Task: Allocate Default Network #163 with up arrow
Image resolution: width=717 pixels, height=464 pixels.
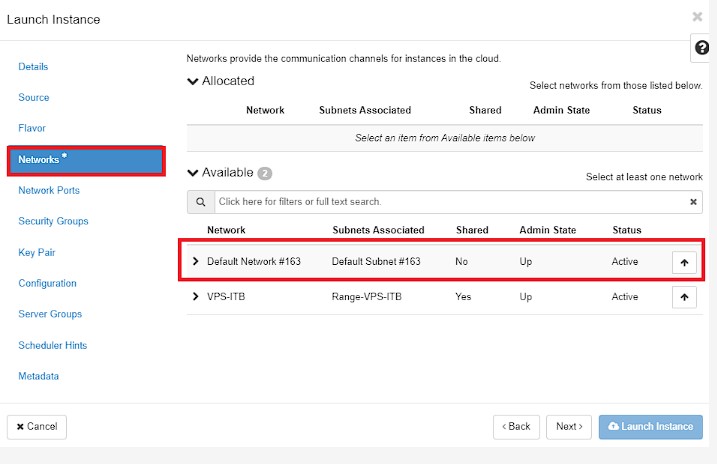Action: [x=684, y=262]
